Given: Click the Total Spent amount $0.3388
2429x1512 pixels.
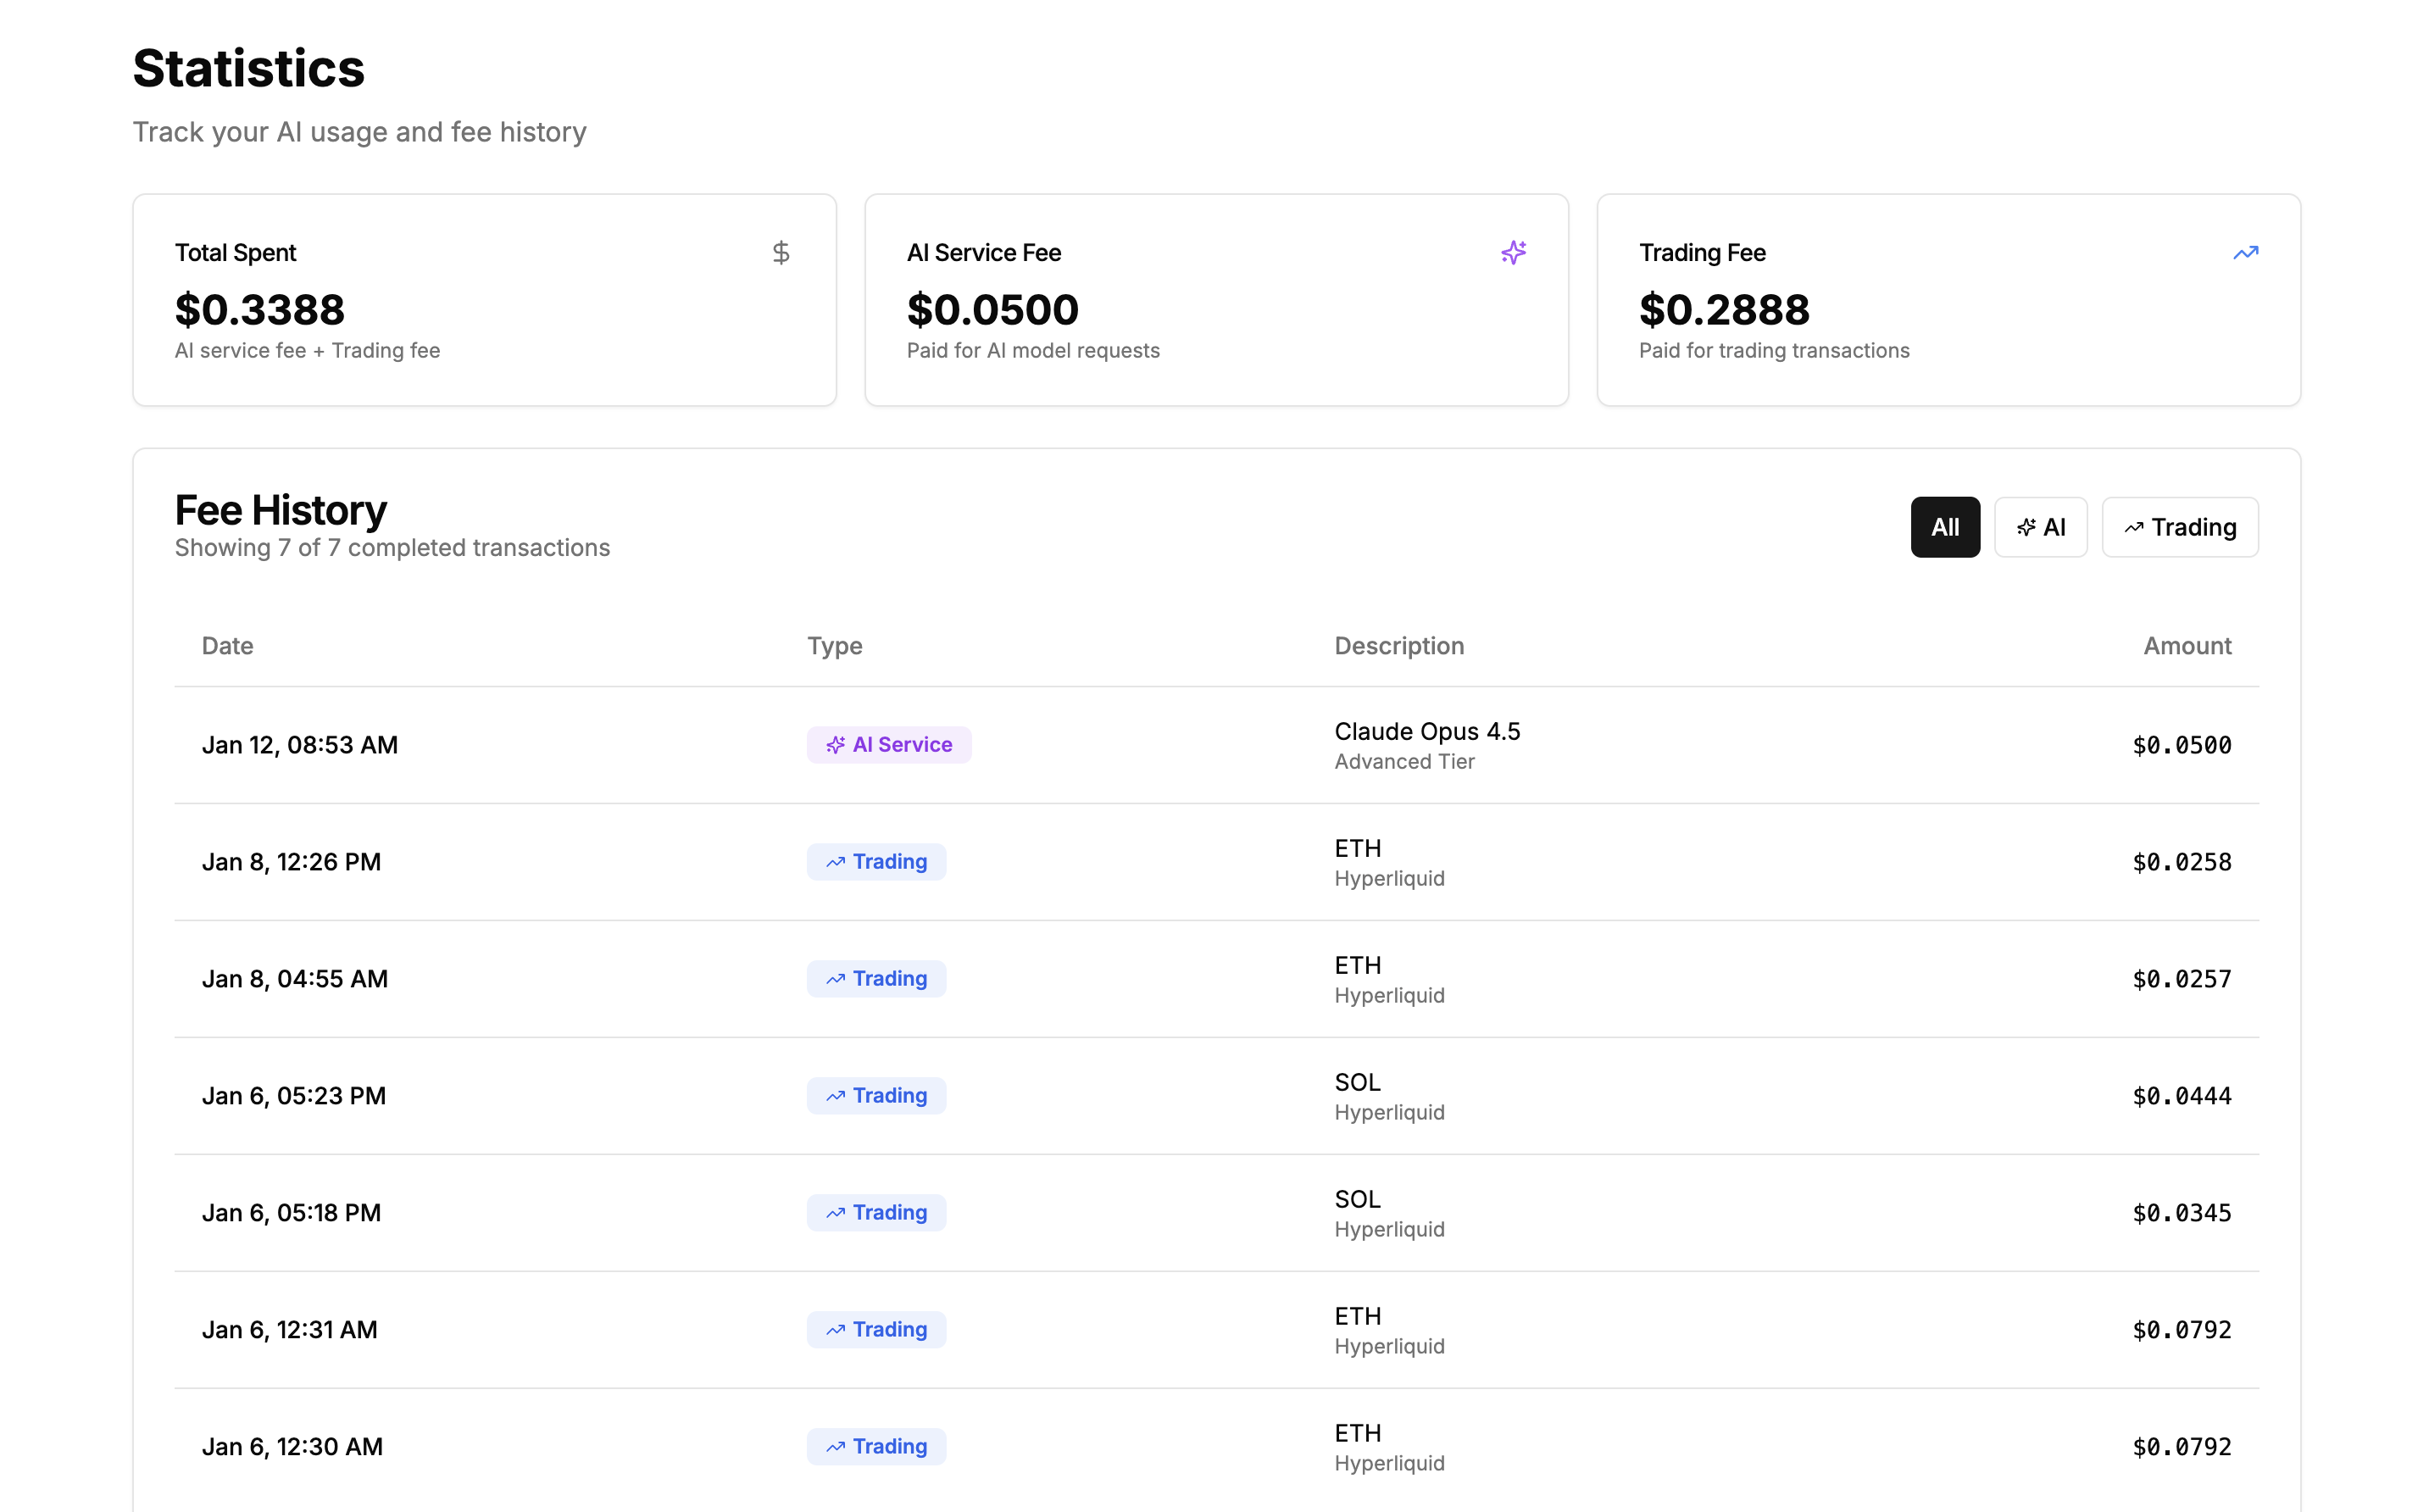Looking at the screenshot, I should tap(259, 309).
